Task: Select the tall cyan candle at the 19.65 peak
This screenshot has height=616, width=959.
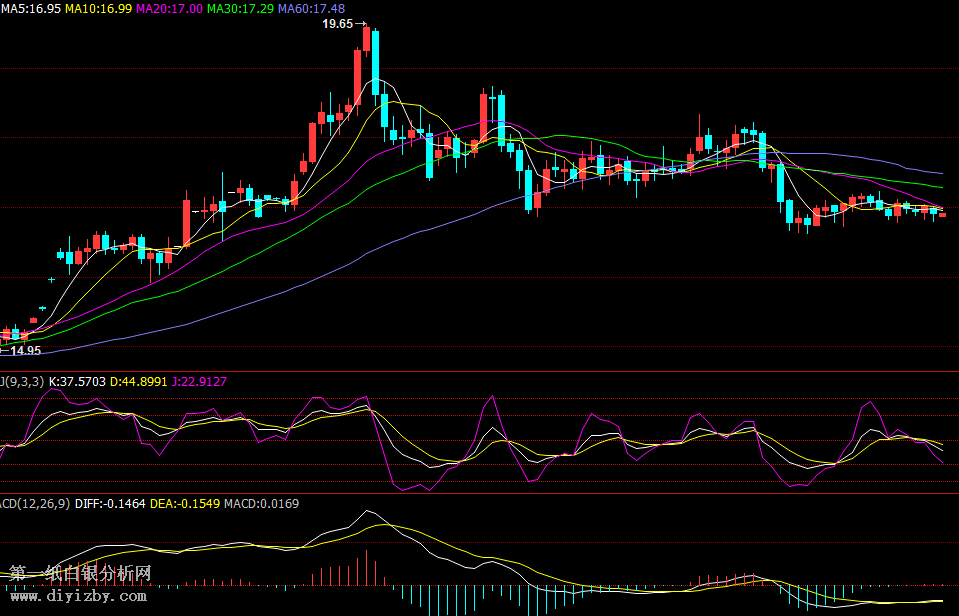Action: tap(376, 62)
